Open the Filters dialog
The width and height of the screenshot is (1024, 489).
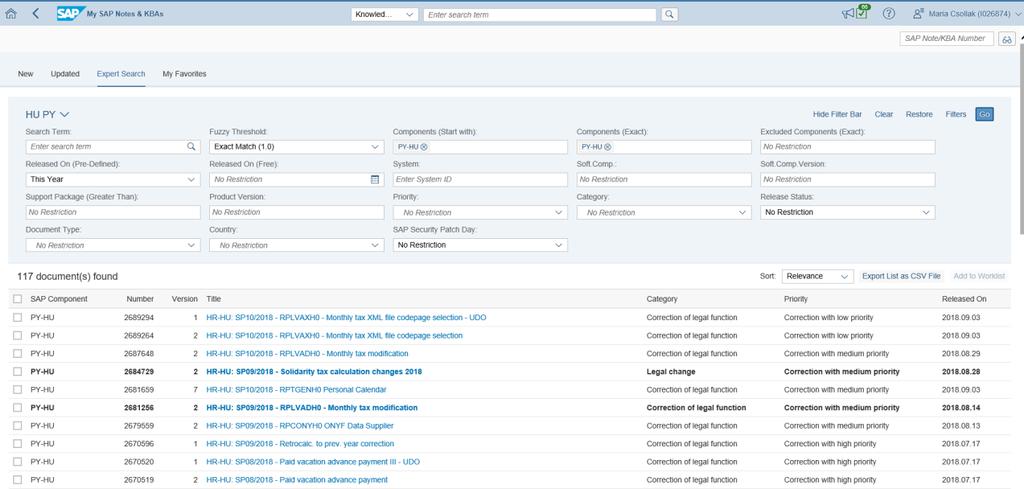[955, 114]
